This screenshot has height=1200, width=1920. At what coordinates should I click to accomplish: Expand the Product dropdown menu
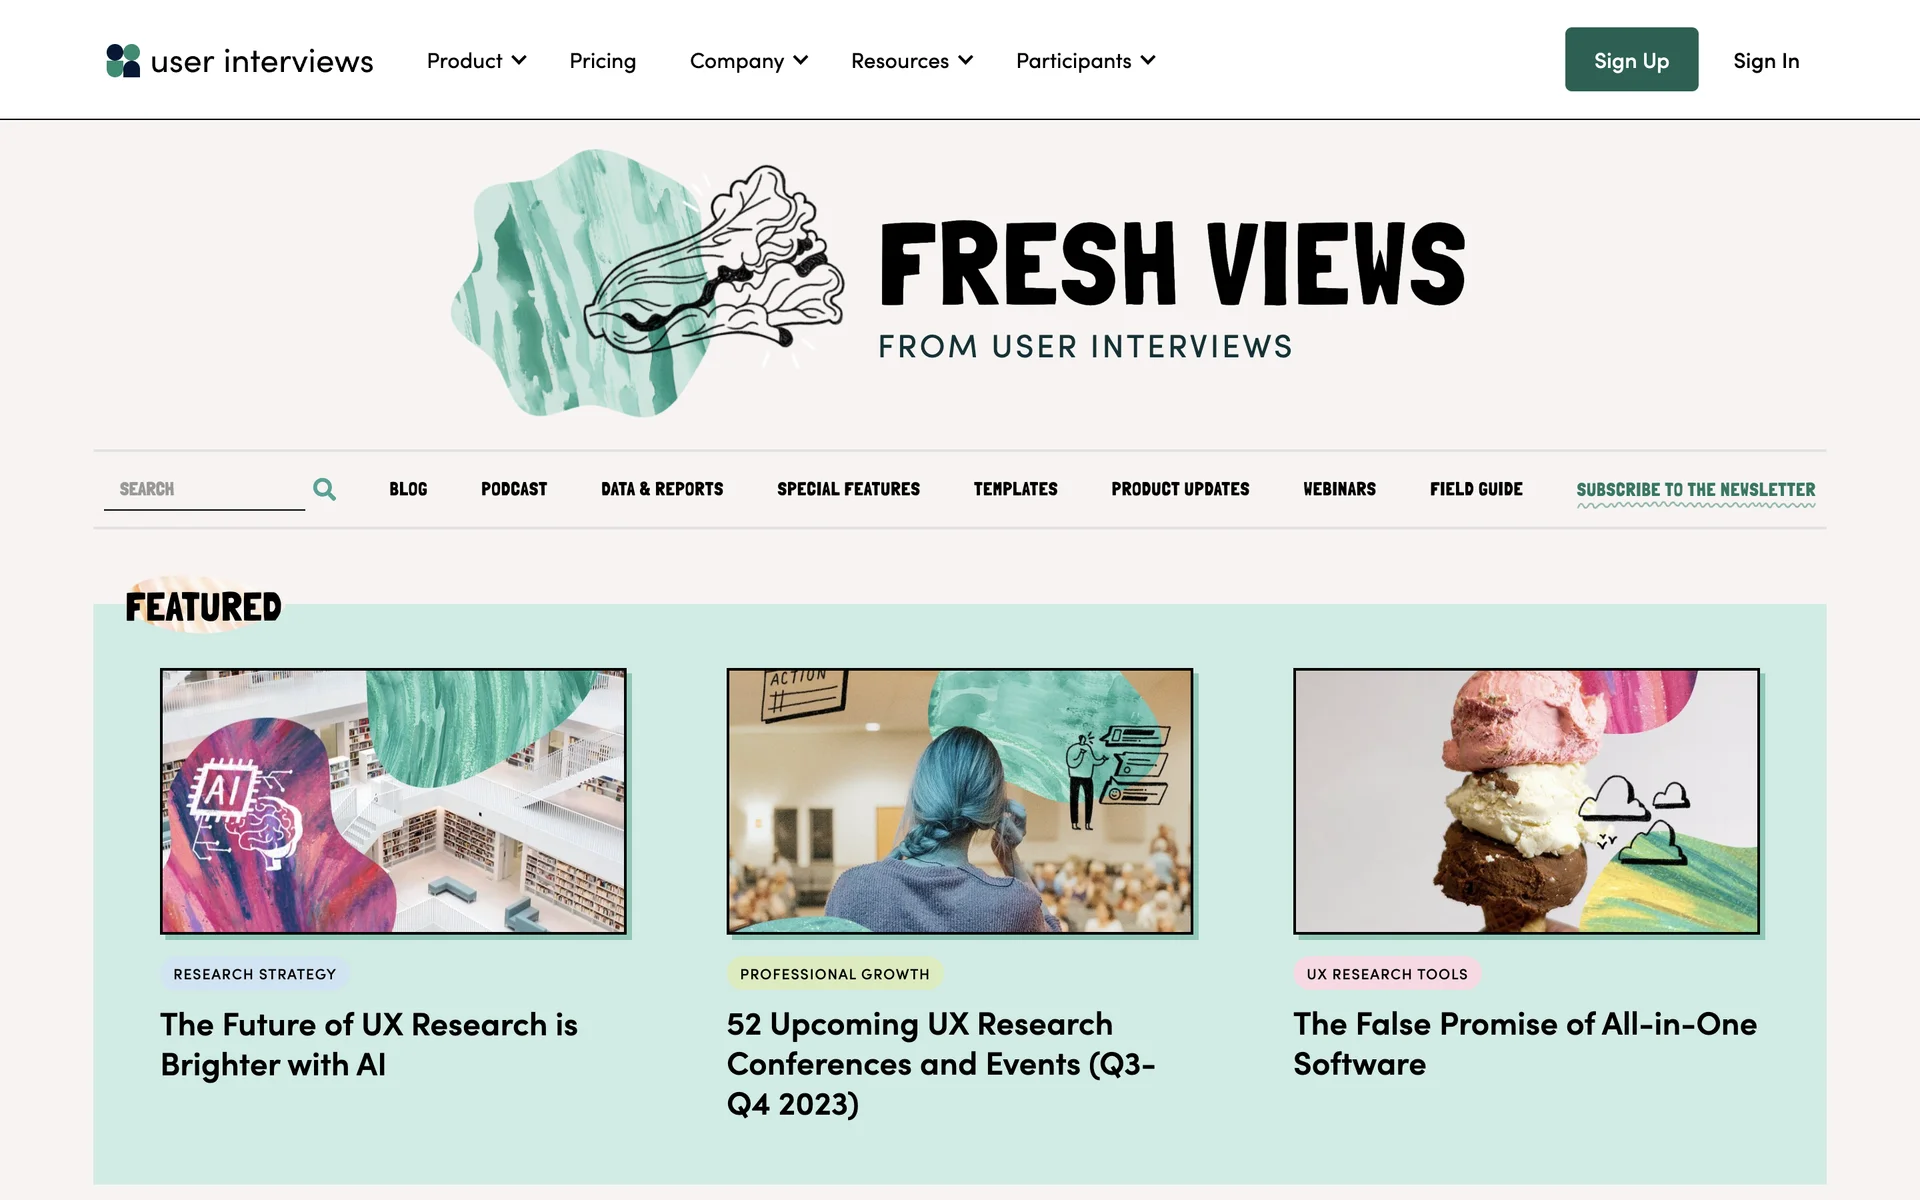click(x=476, y=61)
